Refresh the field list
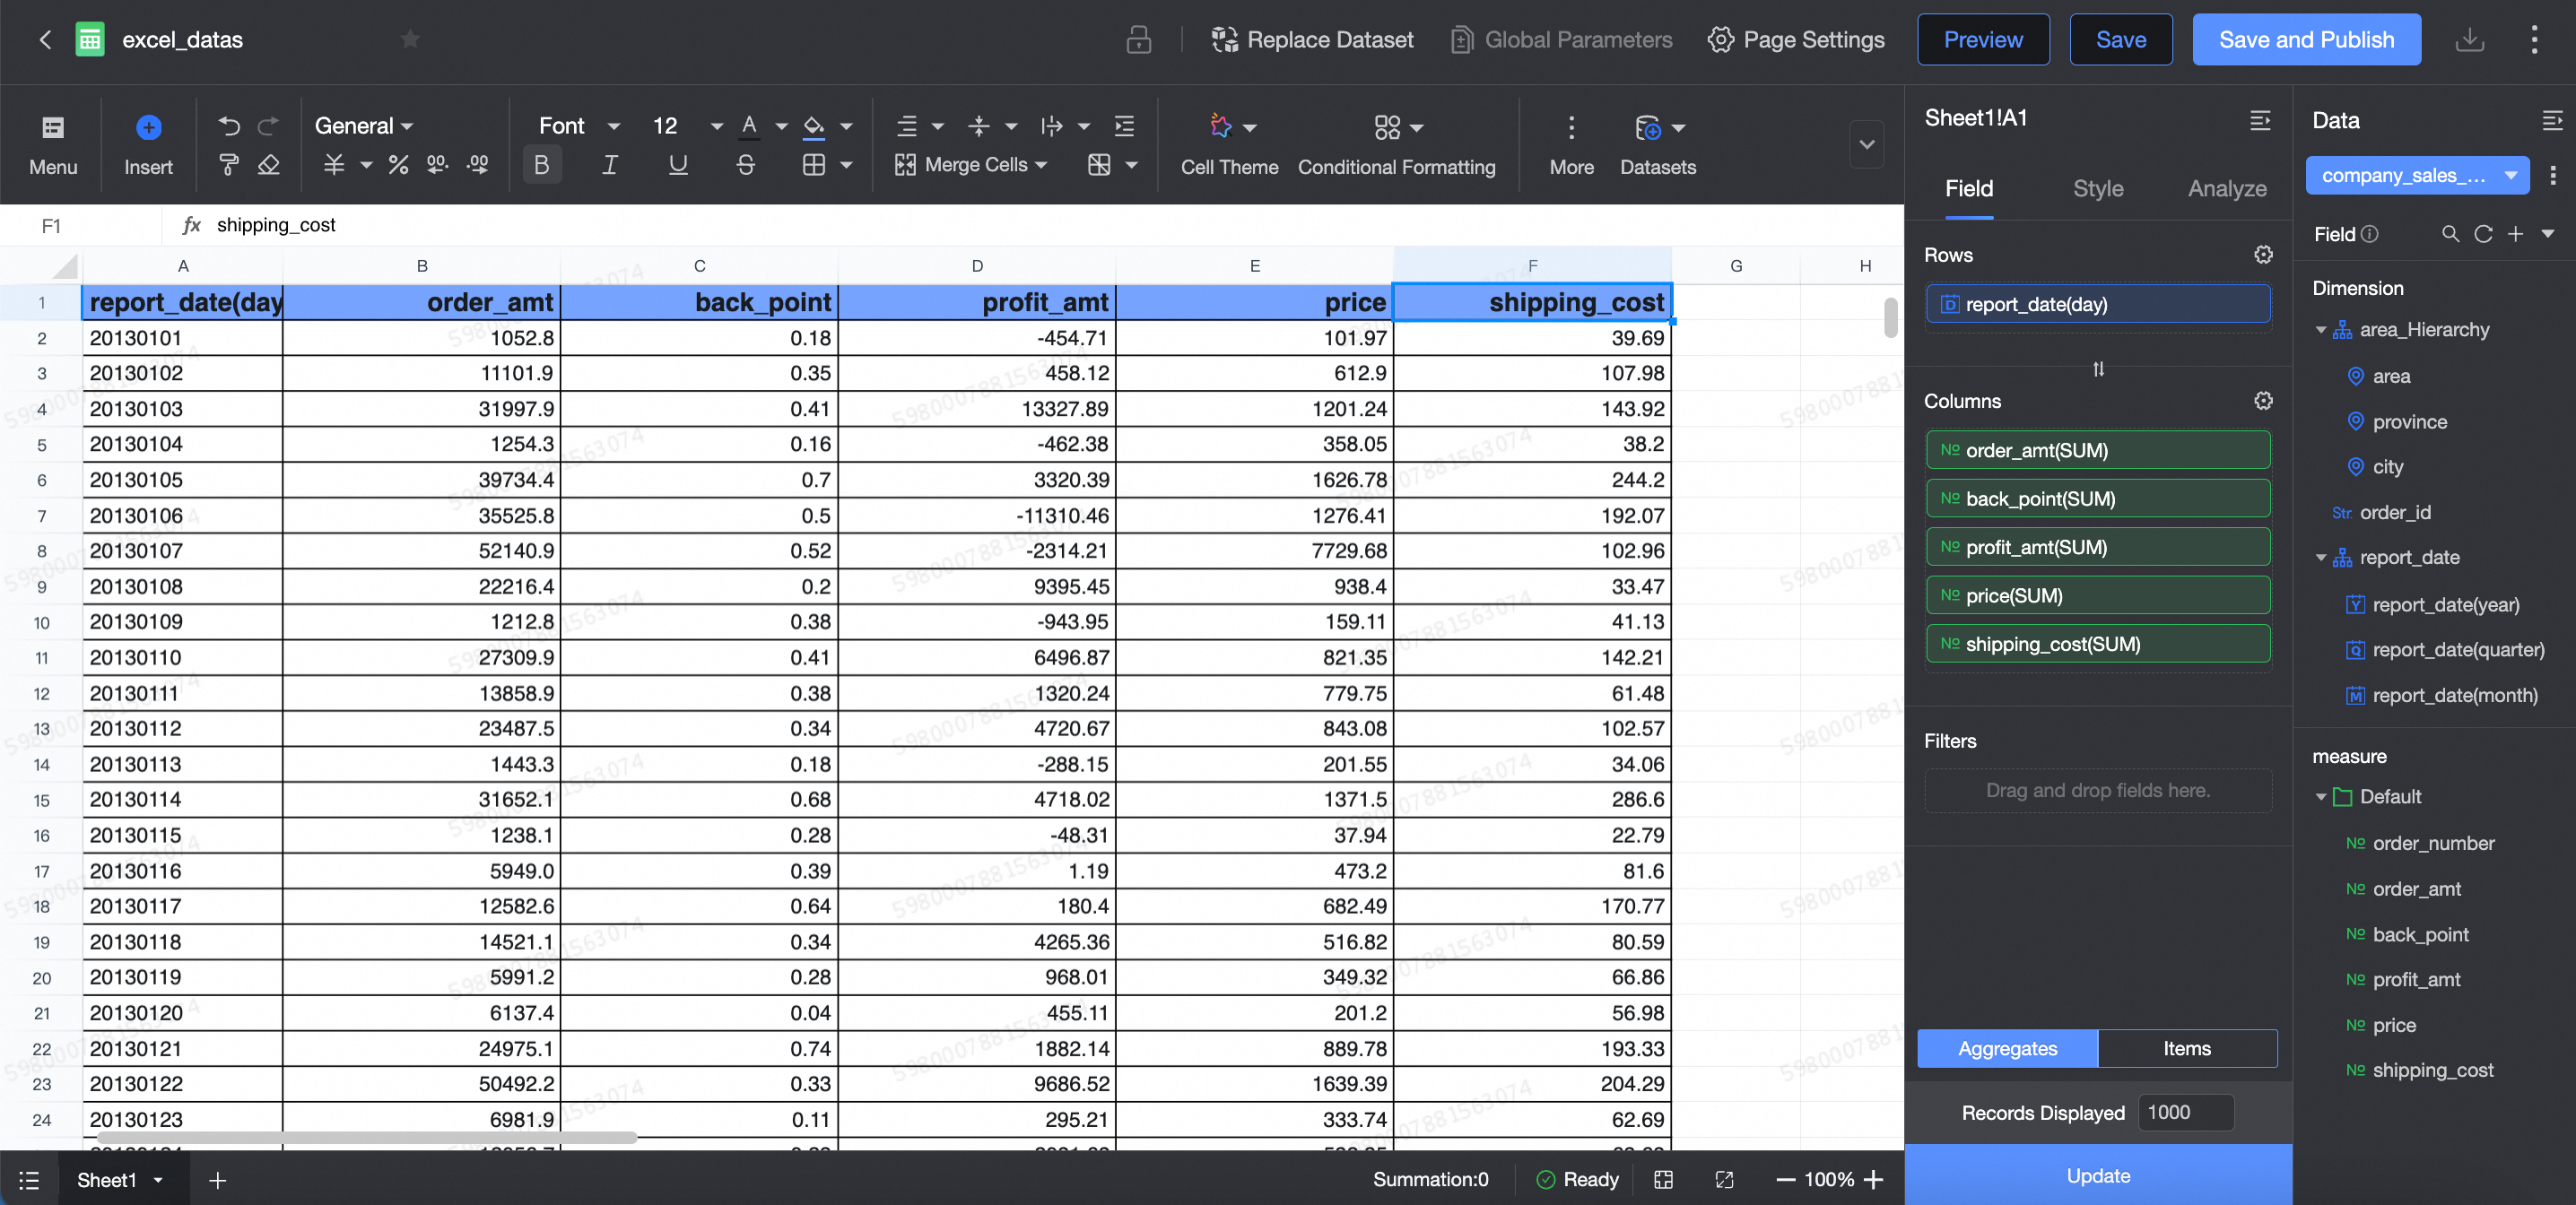Viewport: 2576px width, 1205px height. (x=2483, y=234)
